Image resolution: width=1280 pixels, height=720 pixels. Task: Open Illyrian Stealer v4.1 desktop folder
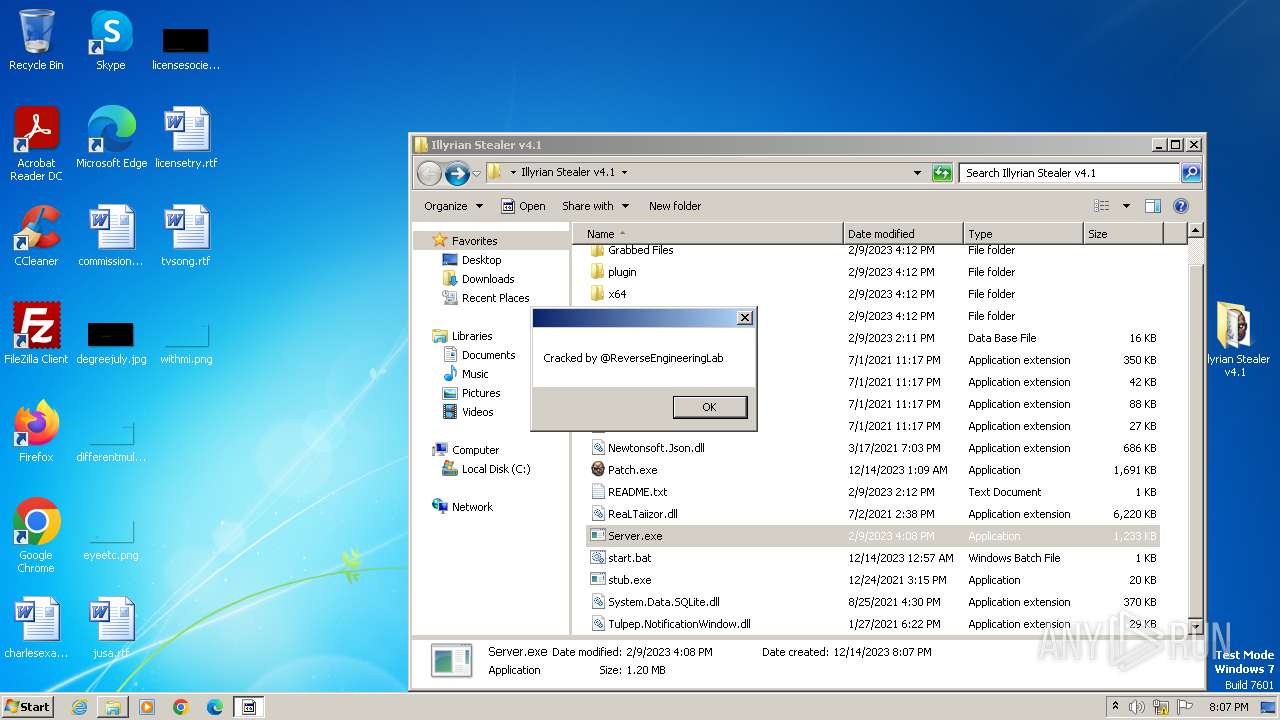tap(1237, 340)
